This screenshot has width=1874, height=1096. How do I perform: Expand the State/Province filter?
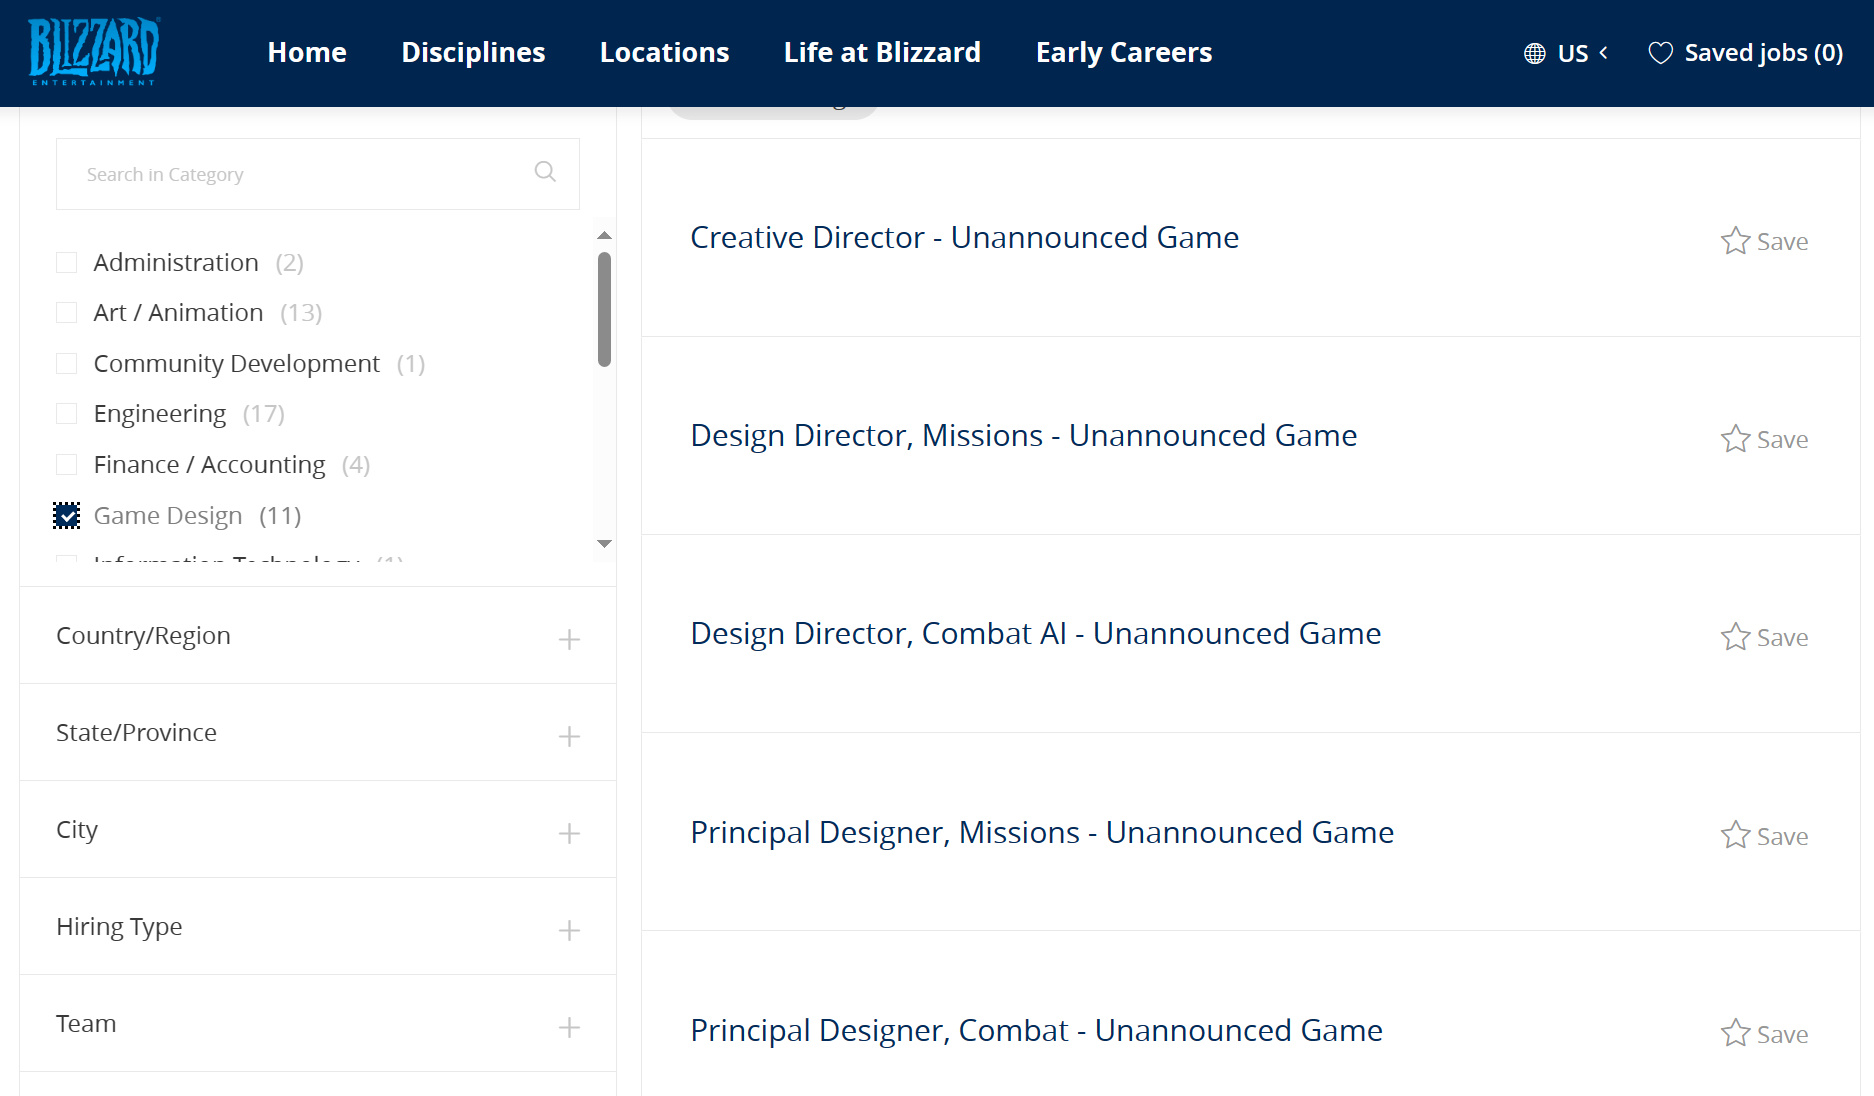click(318, 733)
